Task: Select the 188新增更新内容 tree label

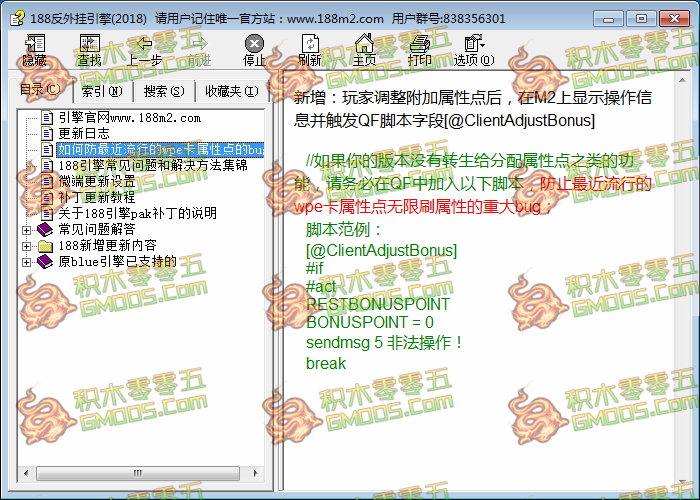Action: click(108, 246)
